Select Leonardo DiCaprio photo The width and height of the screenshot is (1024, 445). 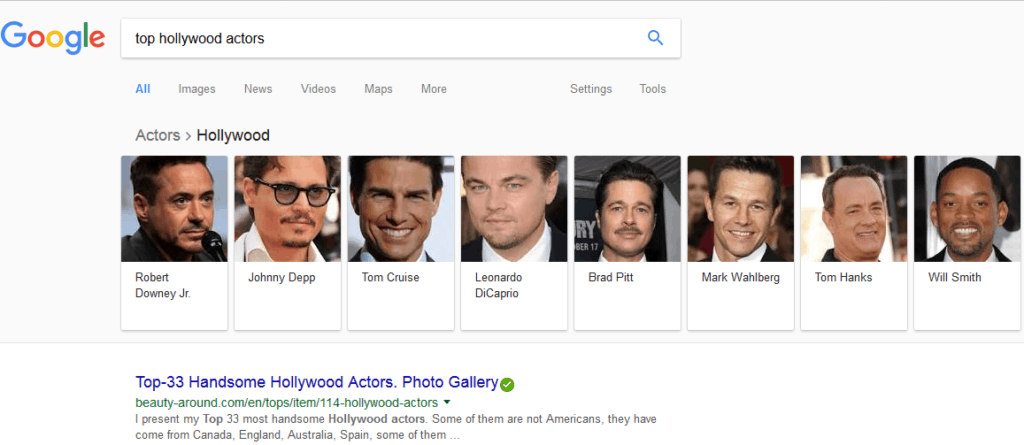pos(514,208)
